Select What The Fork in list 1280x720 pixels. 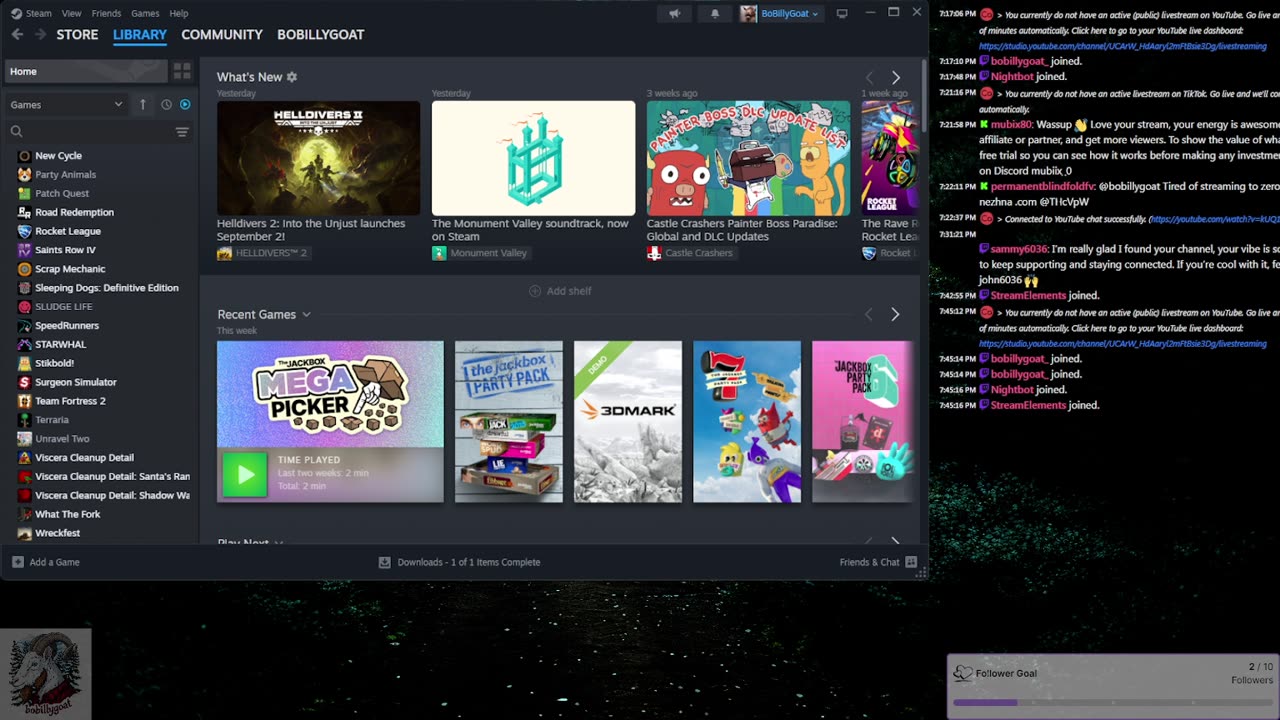[x=67, y=514]
